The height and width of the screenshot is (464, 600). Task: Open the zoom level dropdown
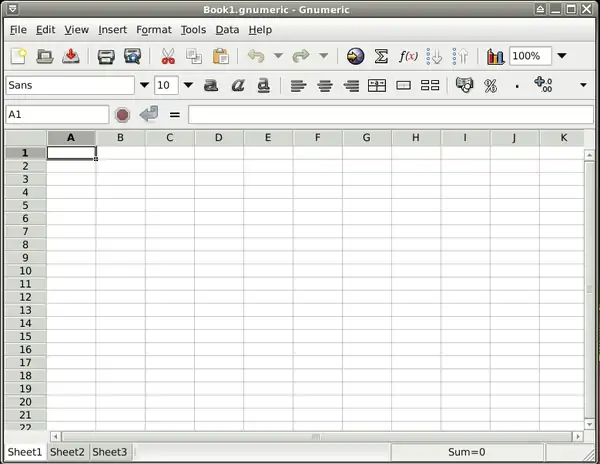(x=561, y=57)
